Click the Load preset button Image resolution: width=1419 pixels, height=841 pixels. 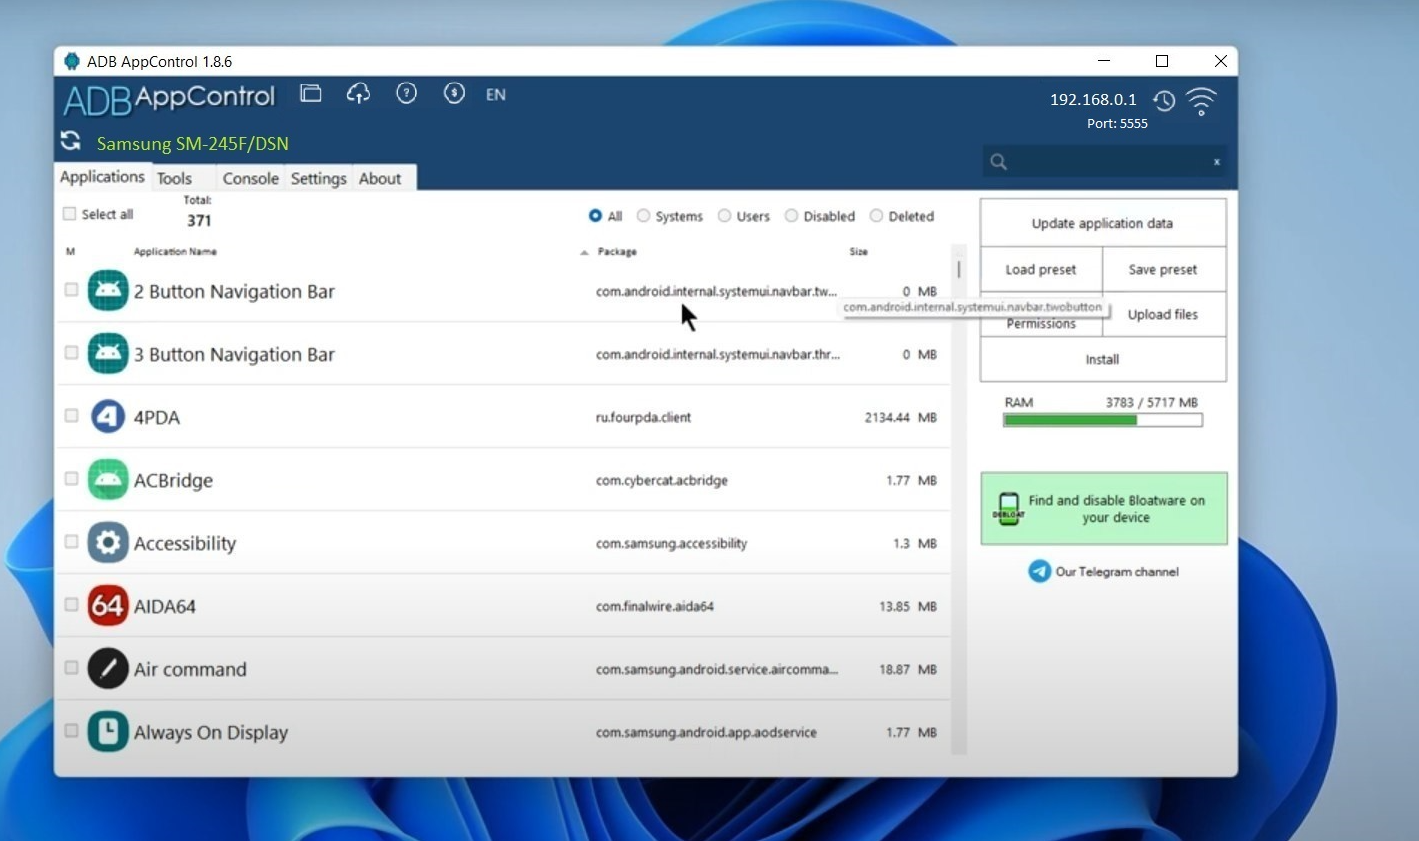point(1041,270)
